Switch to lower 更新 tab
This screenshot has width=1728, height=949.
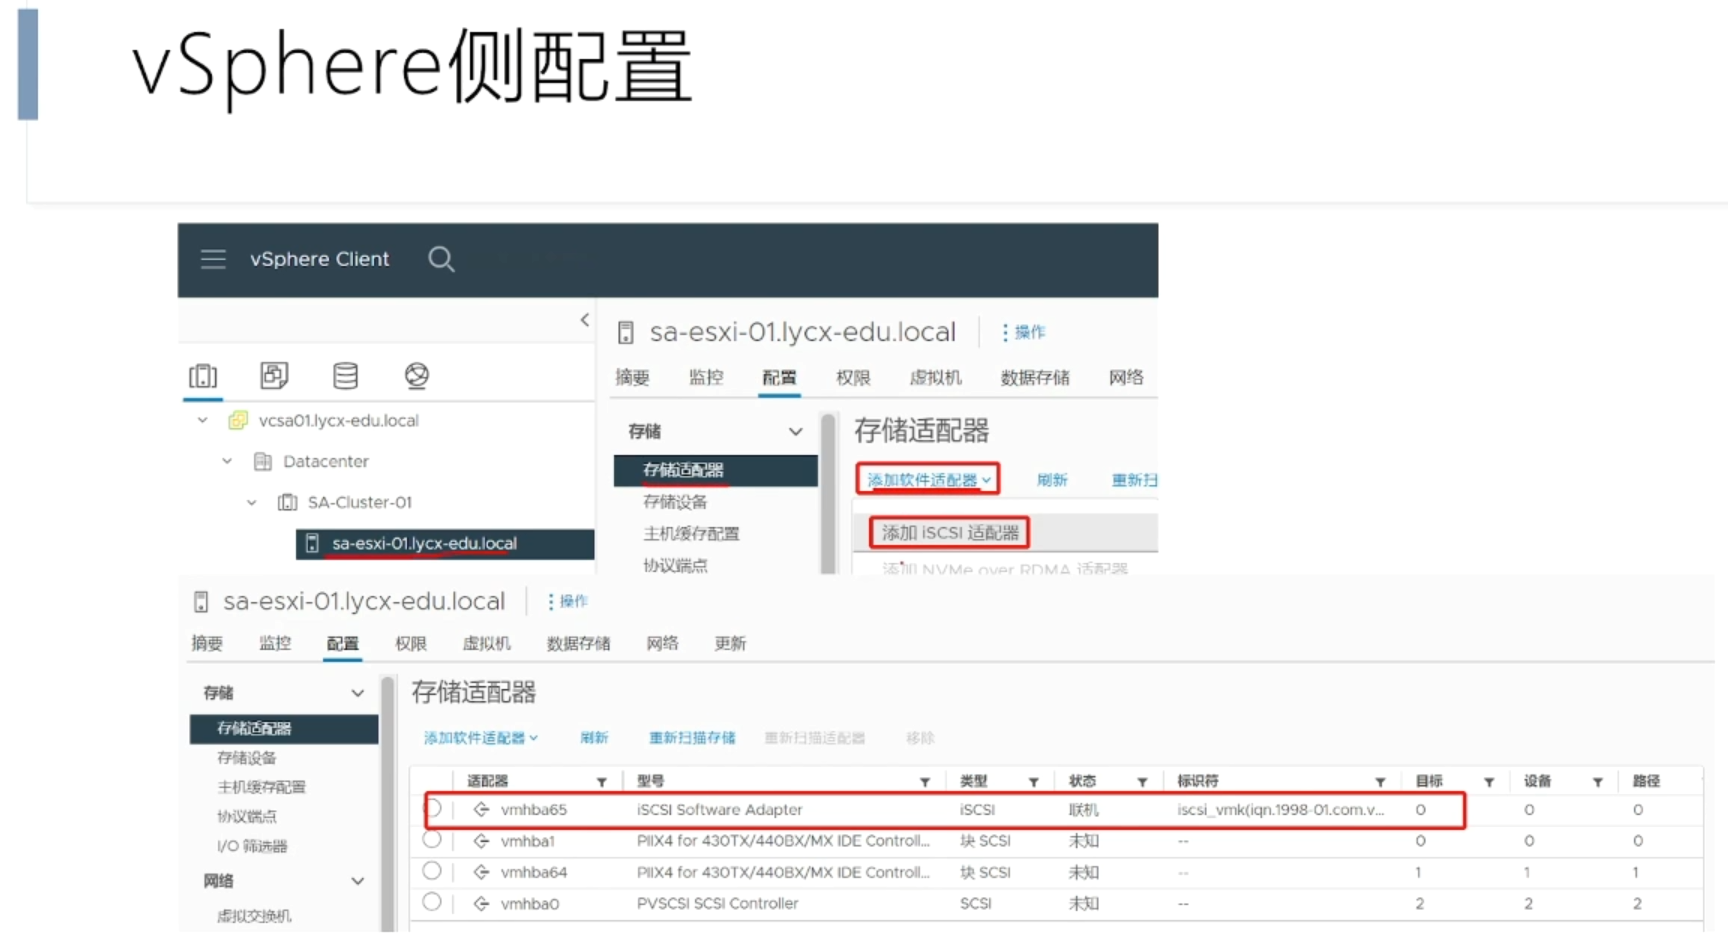click(730, 643)
